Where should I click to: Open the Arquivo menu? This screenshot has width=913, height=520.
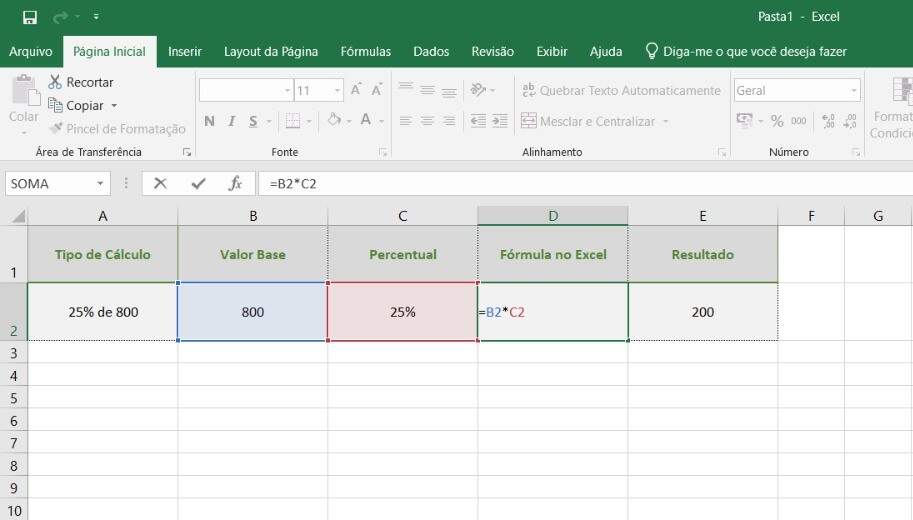pyautogui.click(x=30, y=52)
